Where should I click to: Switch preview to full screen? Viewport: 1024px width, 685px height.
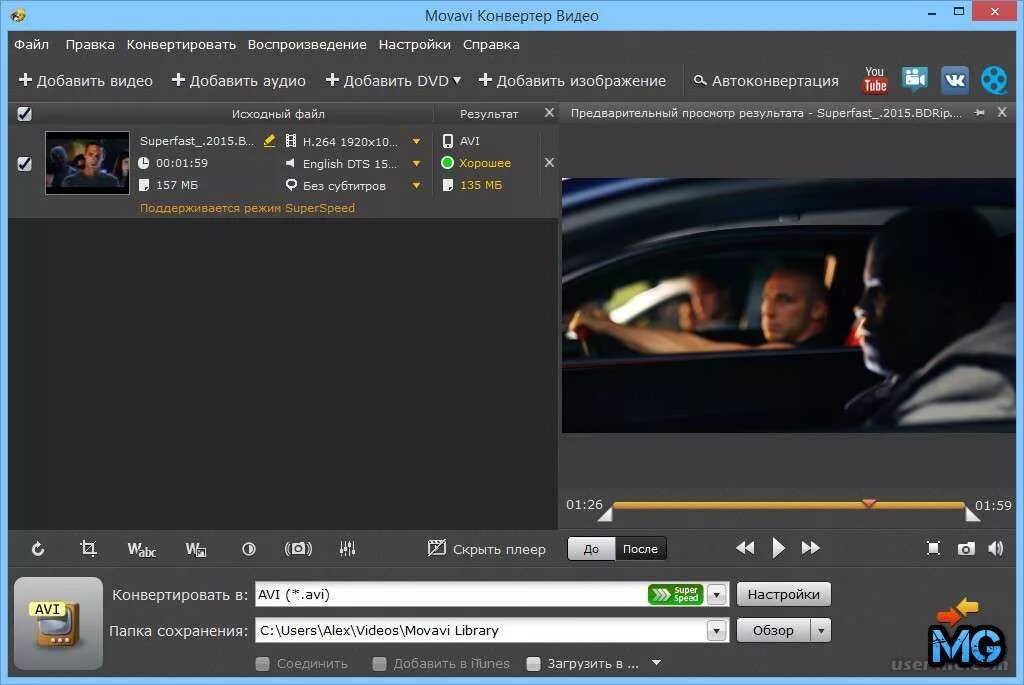[934, 549]
